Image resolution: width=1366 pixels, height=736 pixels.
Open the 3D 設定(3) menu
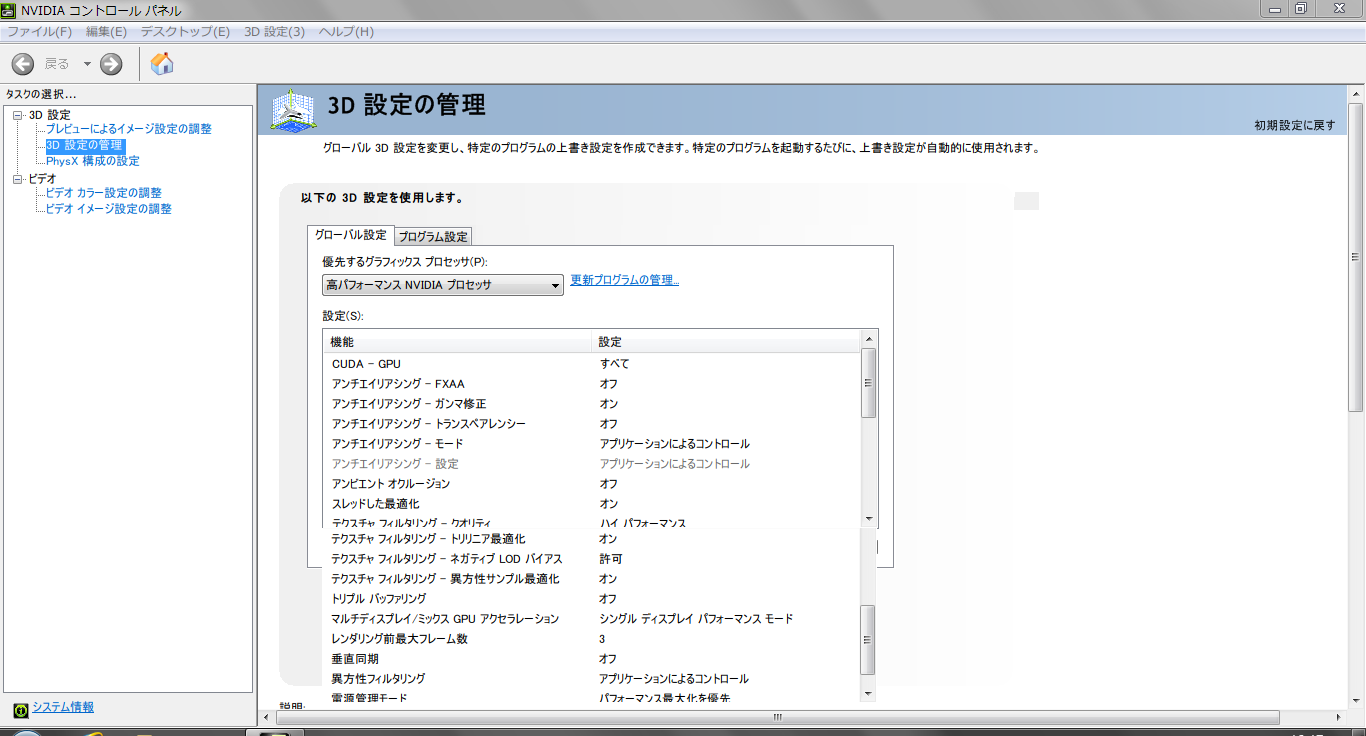(274, 32)
